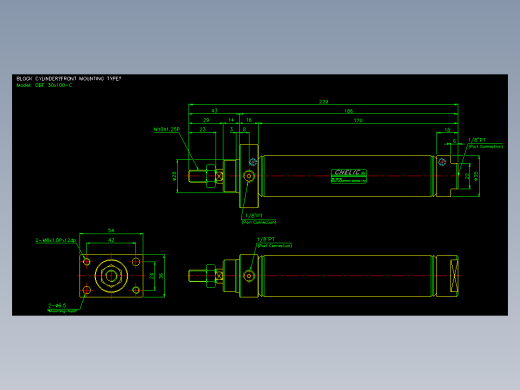The height and width of the screenshot is (390, 520).
Task: Select the green "Model:" line under the title
Action: click(44, 85)
